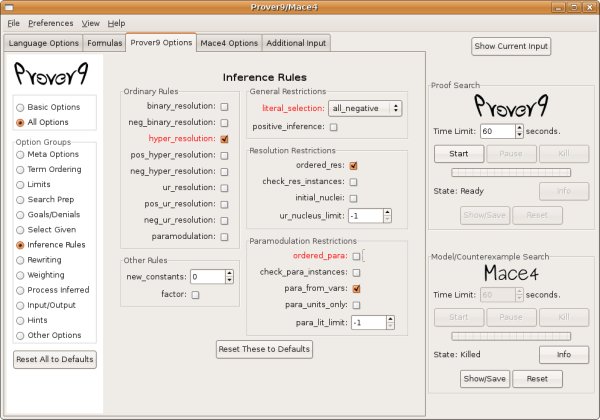The width and height of the screenshot is (600, 420).
Task: Click Reset All to Defaults
Action: click(55, 360)
